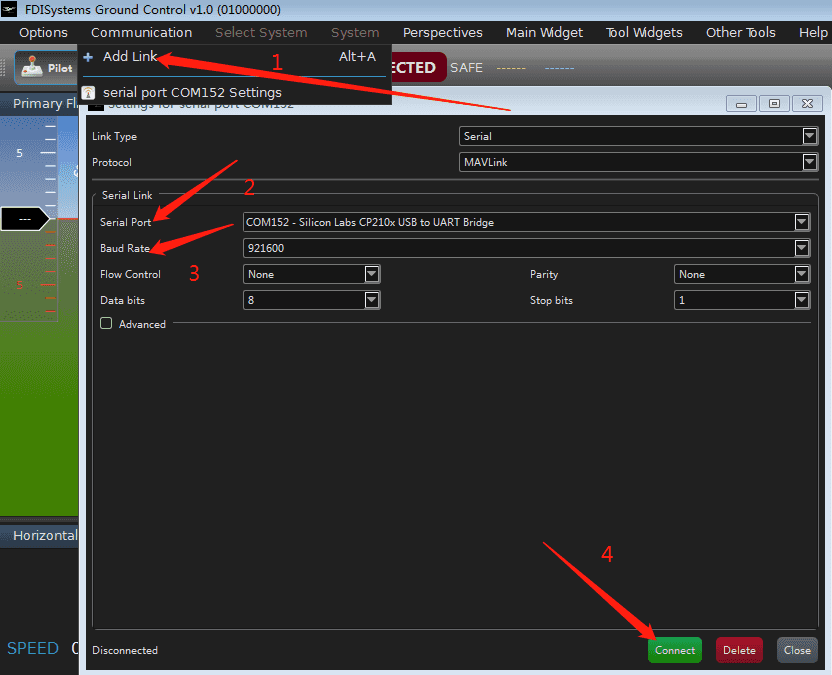Open the Serial Port COM152 dropdown
The image size is (832, 675).
[x=526, y=222]
